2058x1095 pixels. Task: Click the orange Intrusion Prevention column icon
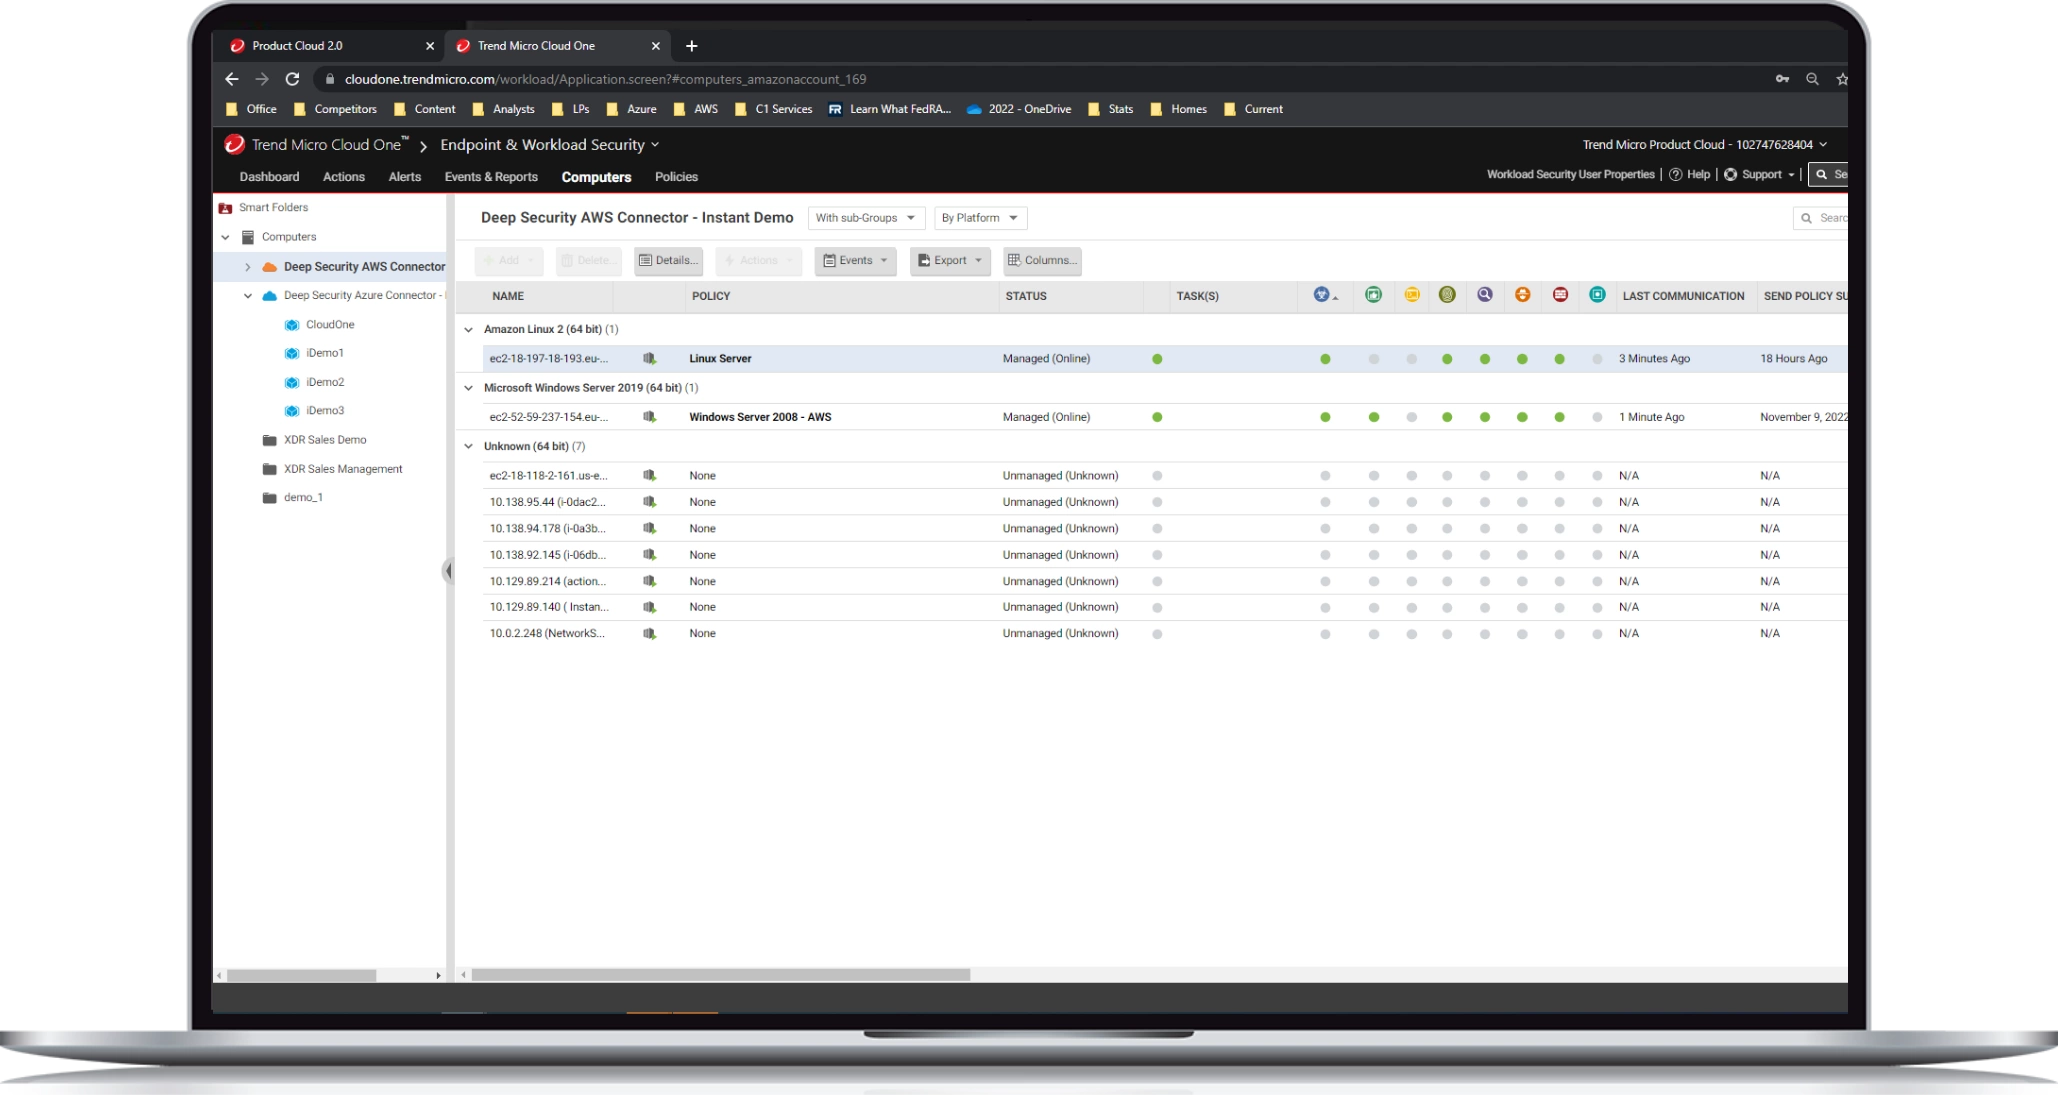[x=1522, y=295]
